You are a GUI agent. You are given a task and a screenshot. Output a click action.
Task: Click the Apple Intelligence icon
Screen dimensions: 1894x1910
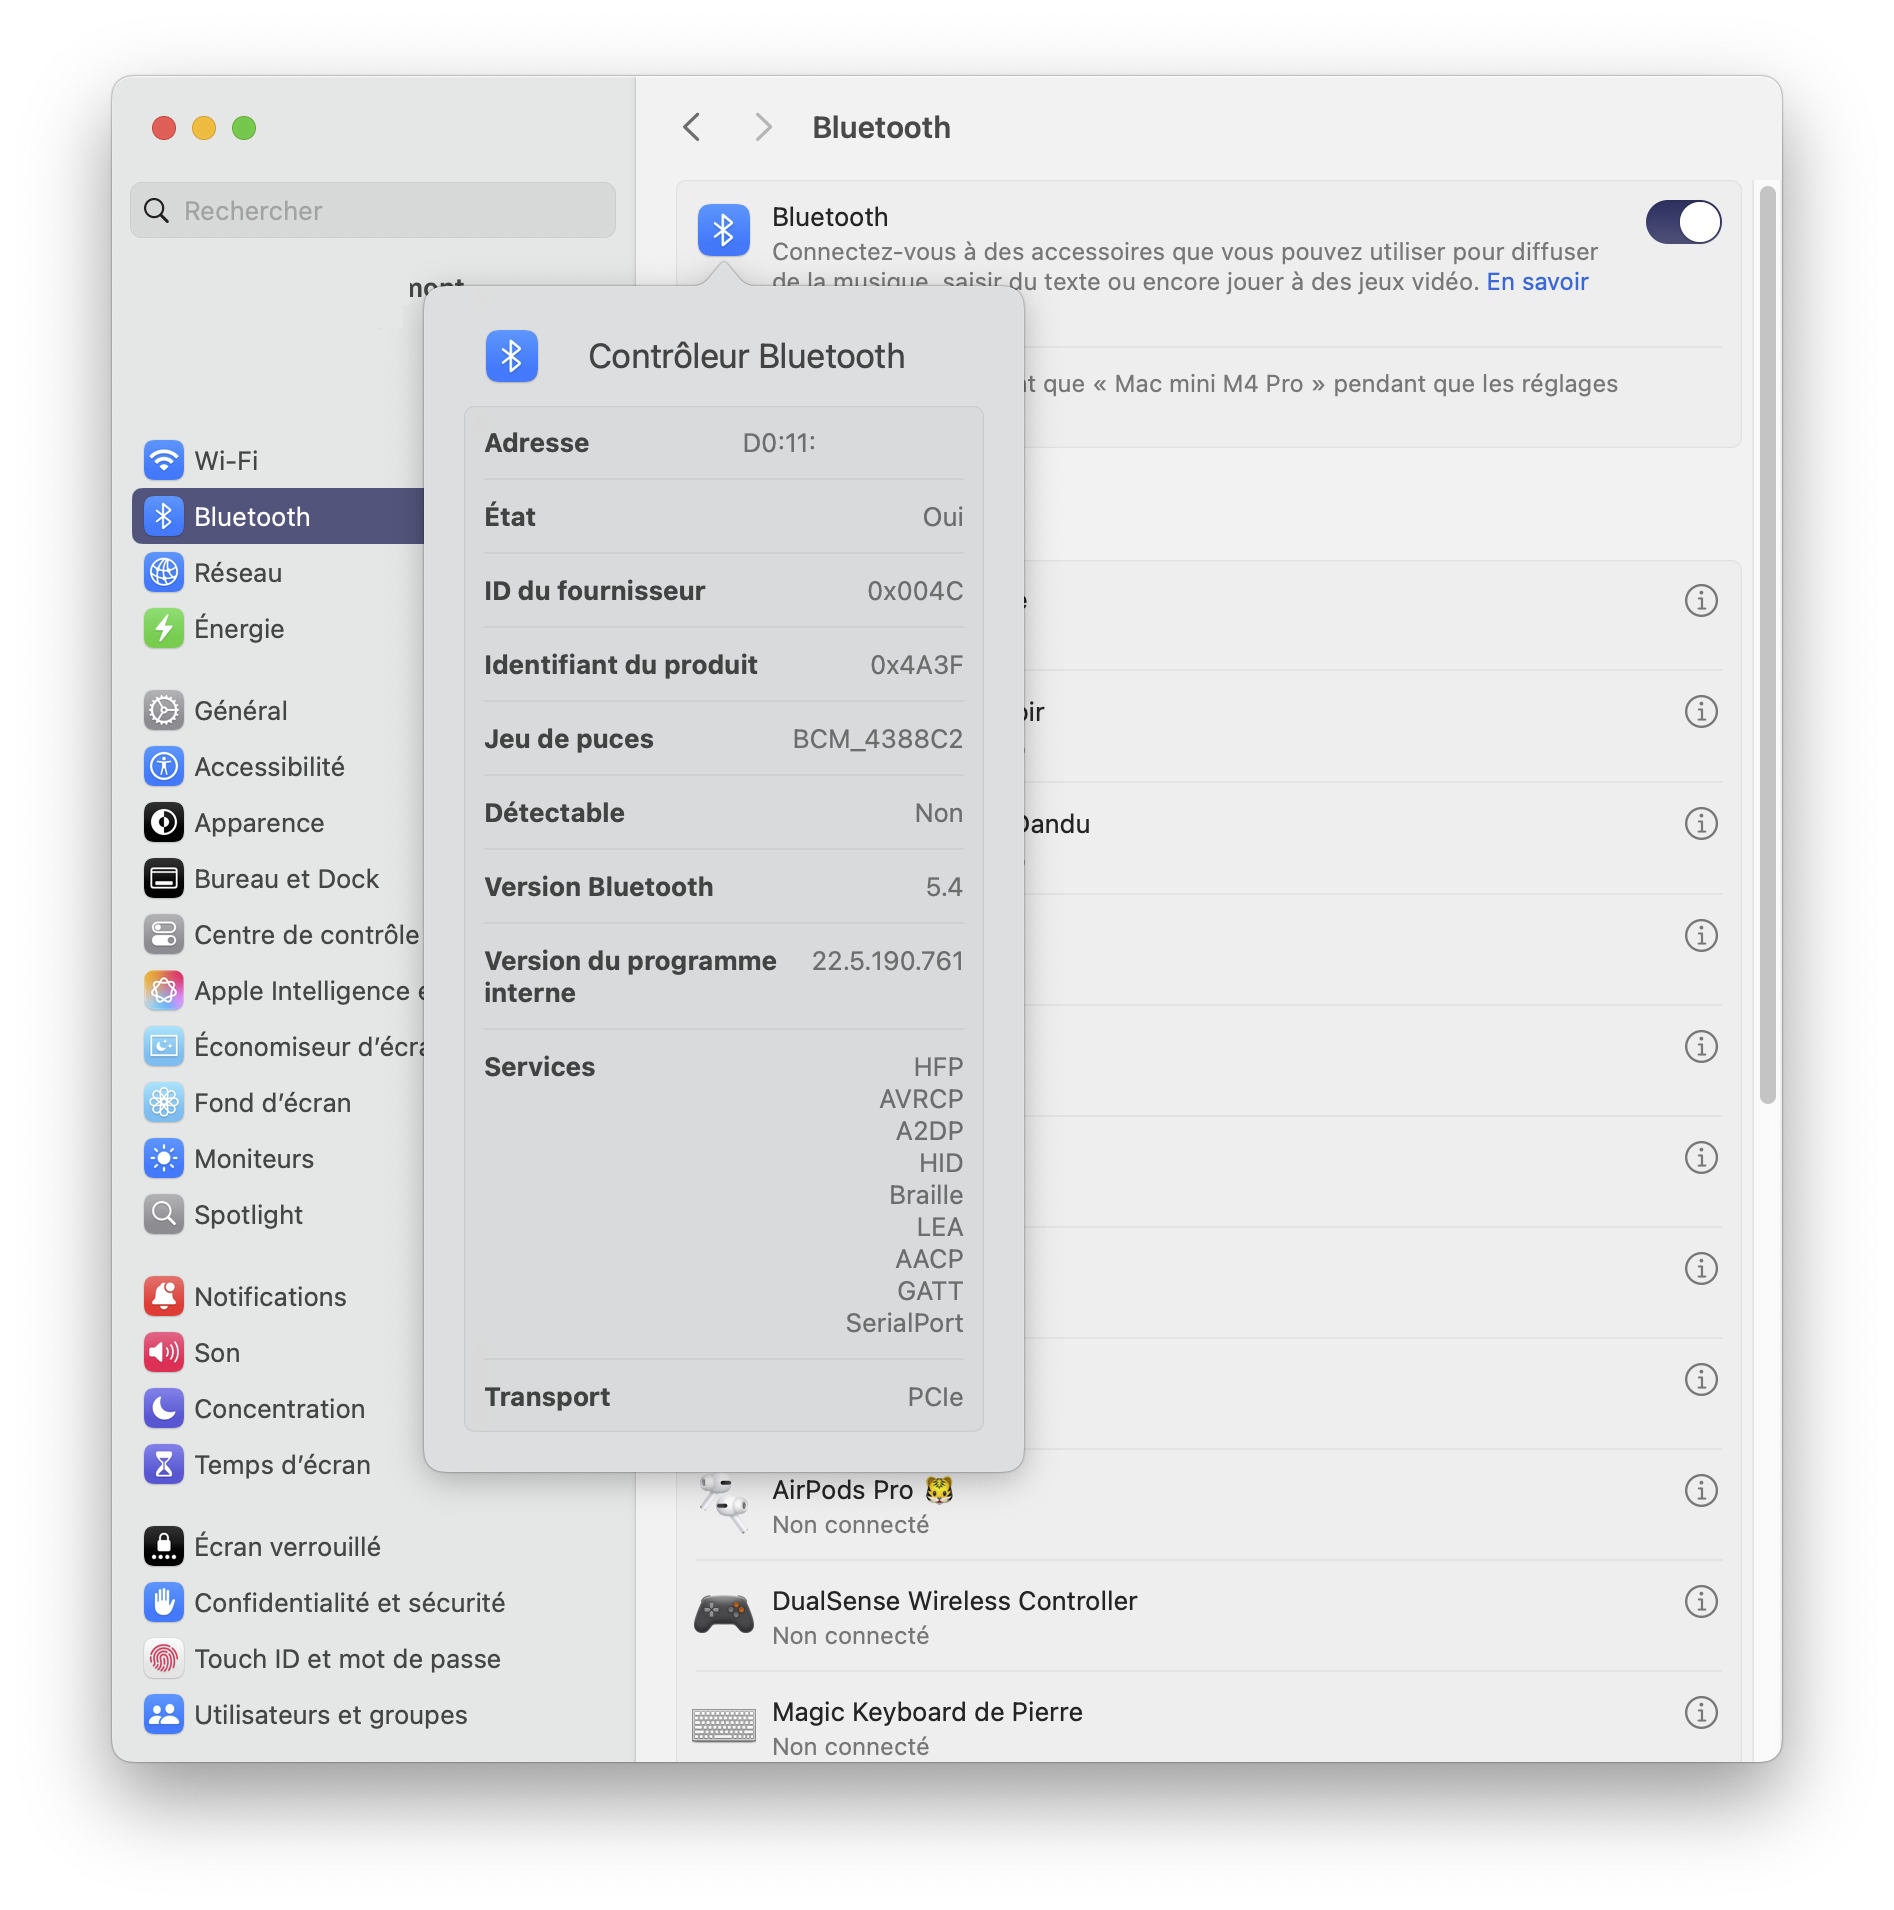164,991
